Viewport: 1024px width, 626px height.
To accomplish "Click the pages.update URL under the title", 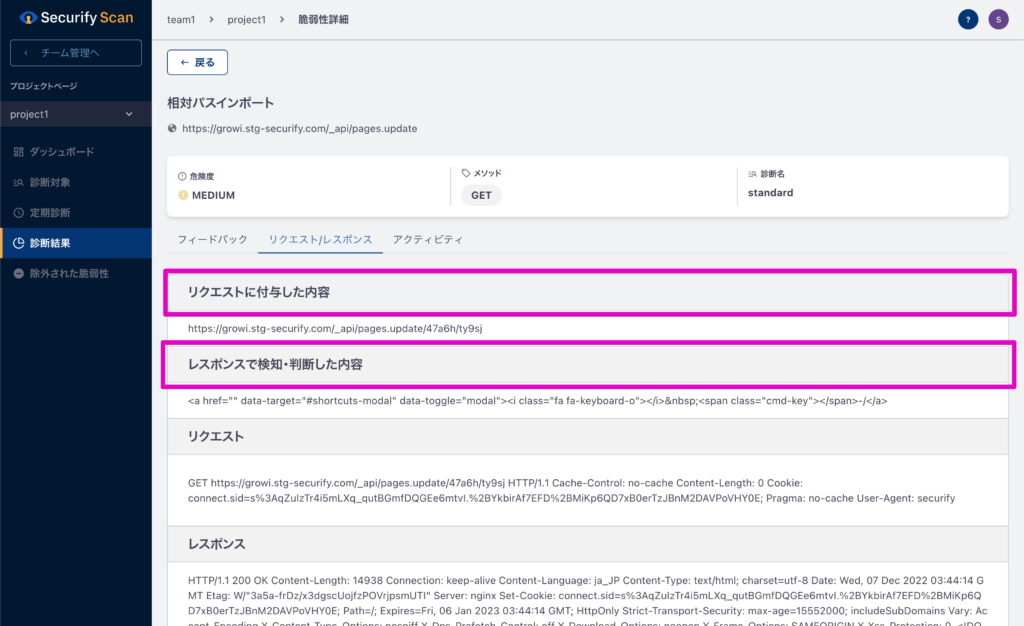I will 300,129.
